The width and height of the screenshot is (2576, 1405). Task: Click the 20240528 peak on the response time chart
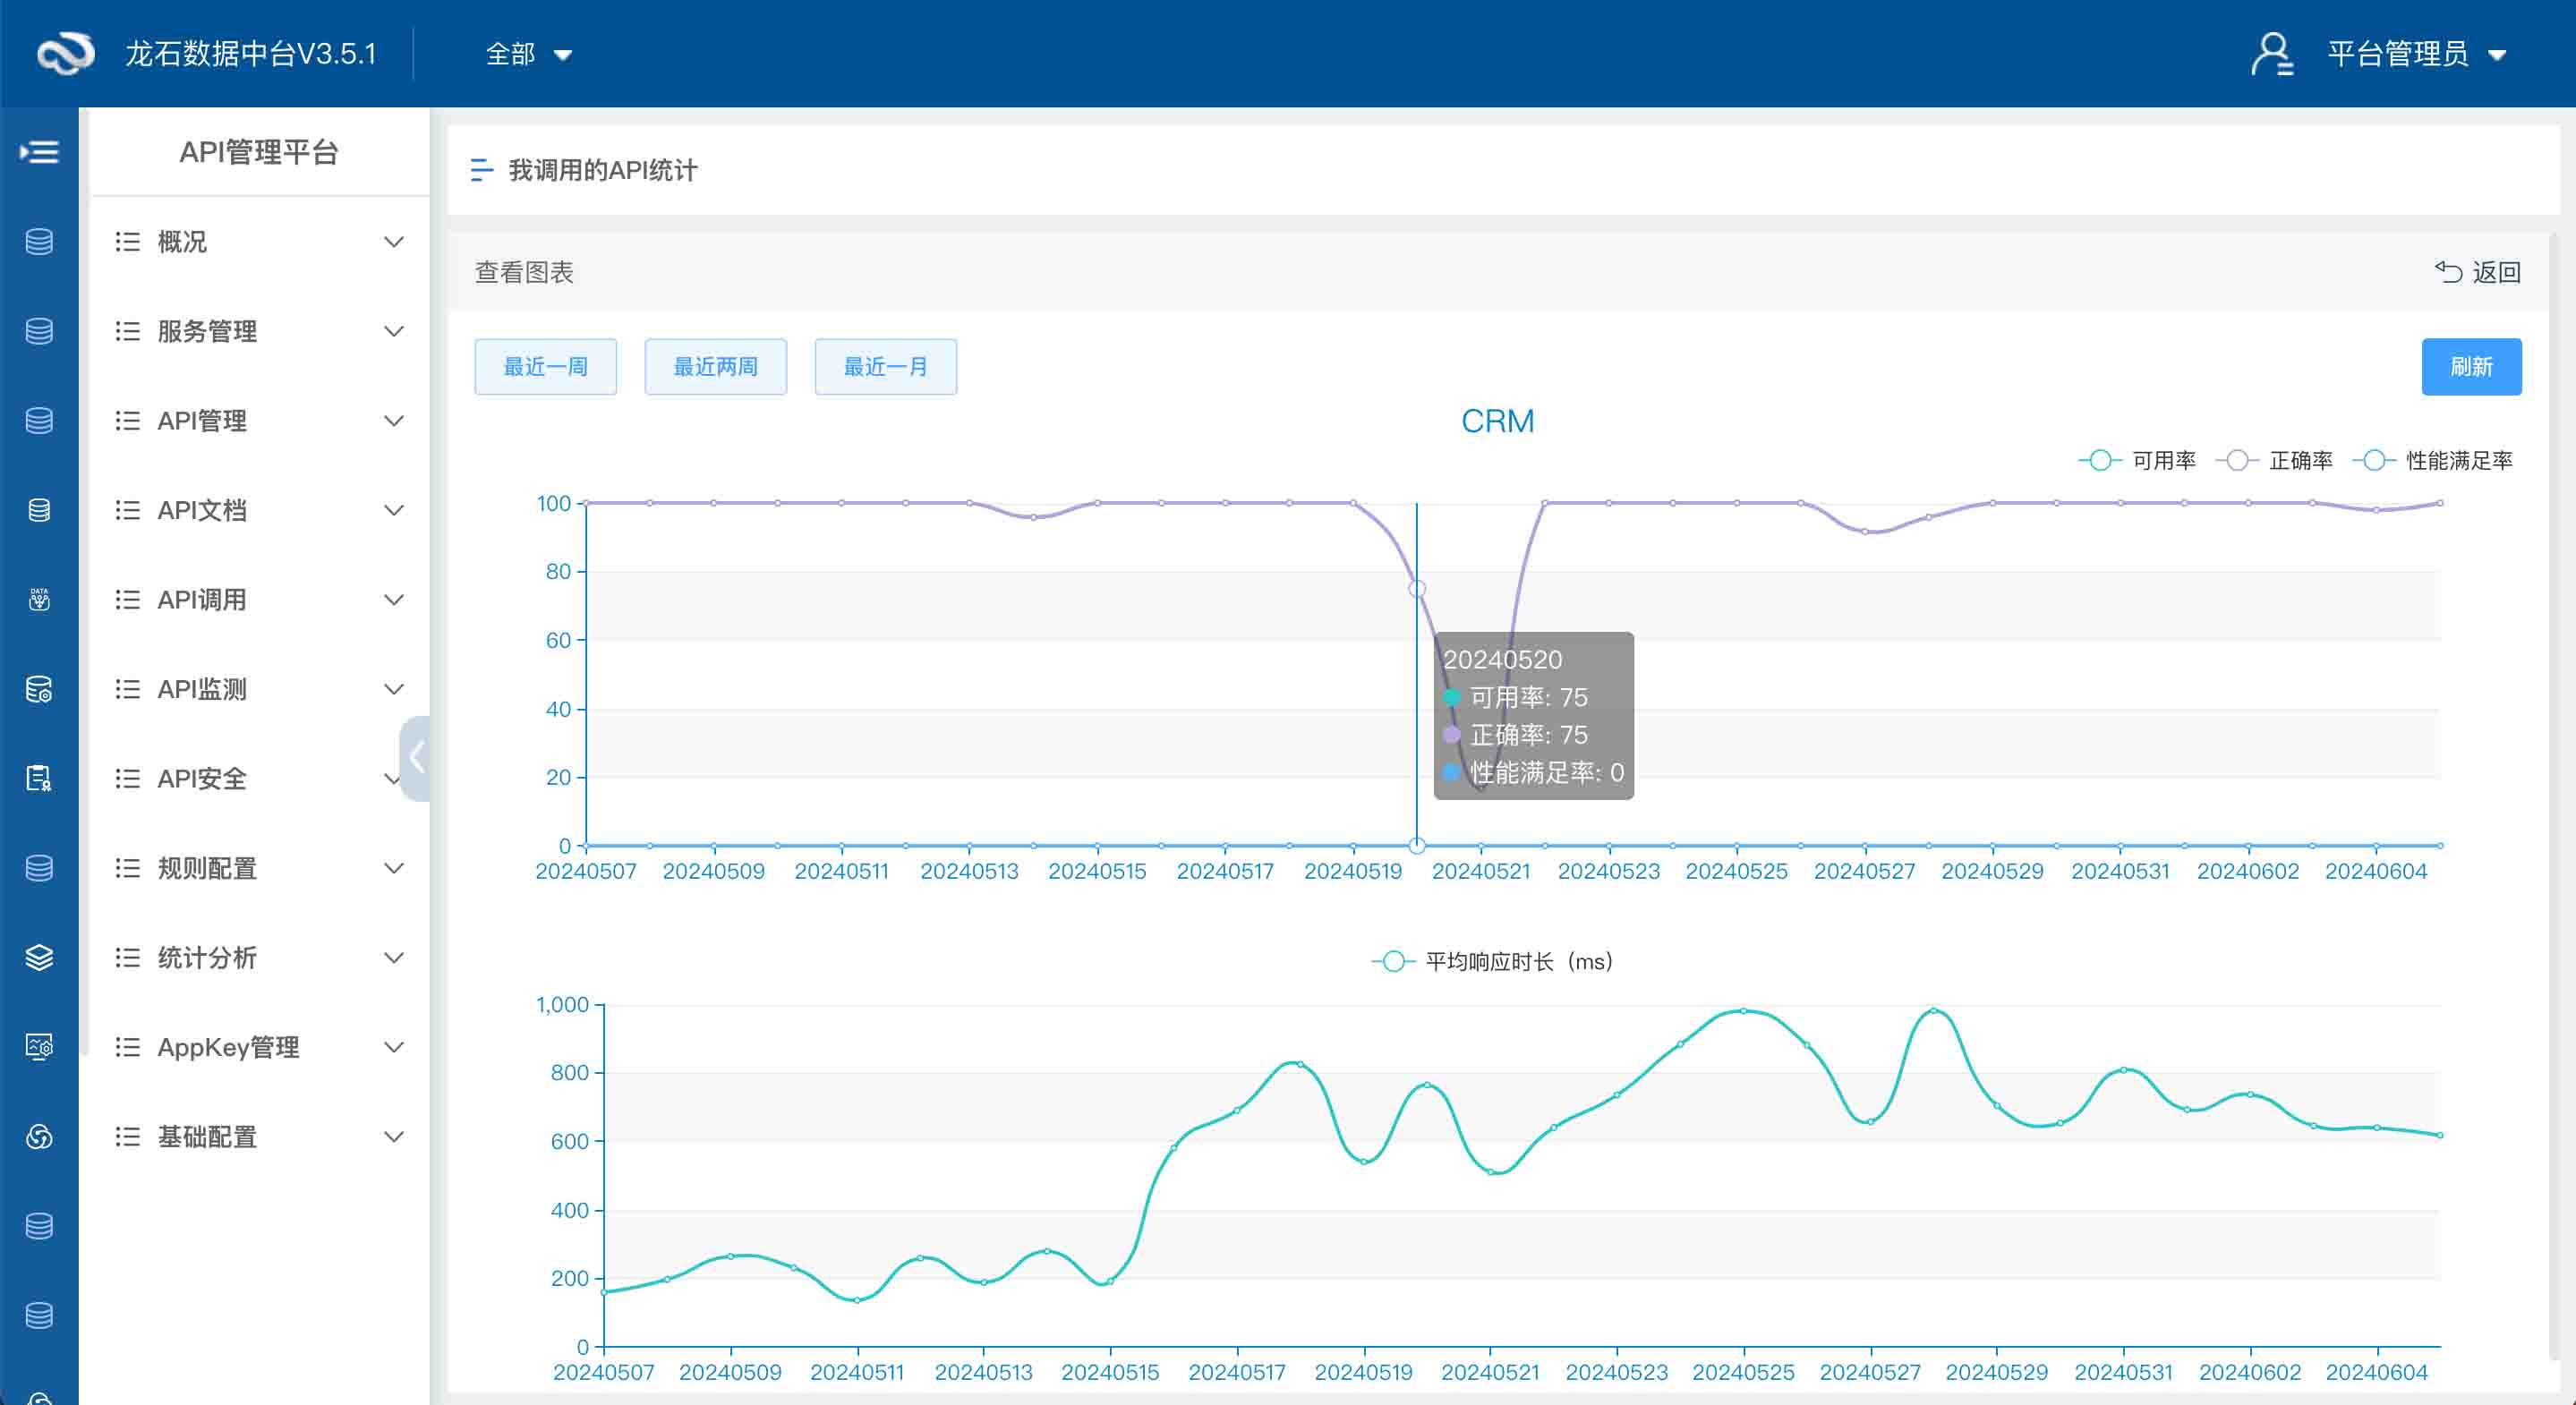click(1933, 1011)
